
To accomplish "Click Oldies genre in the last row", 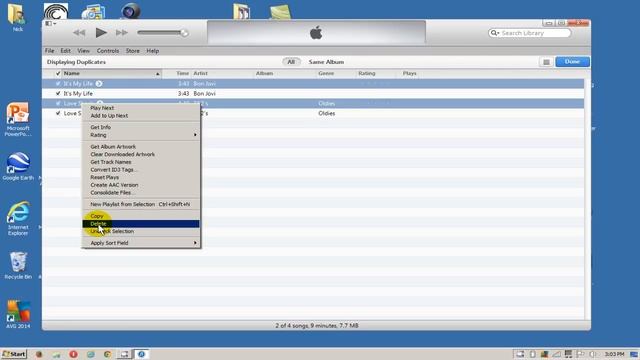I will click(x=327, y=113).
